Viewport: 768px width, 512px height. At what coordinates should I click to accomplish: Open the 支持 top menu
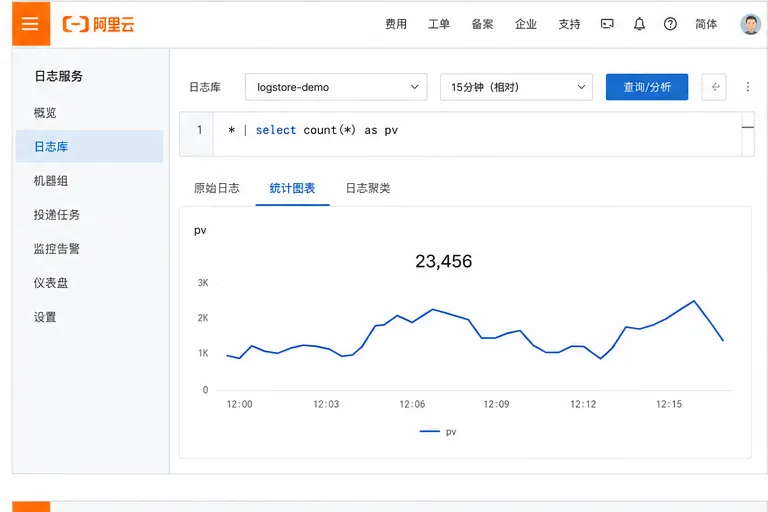(x=570, y=24)
